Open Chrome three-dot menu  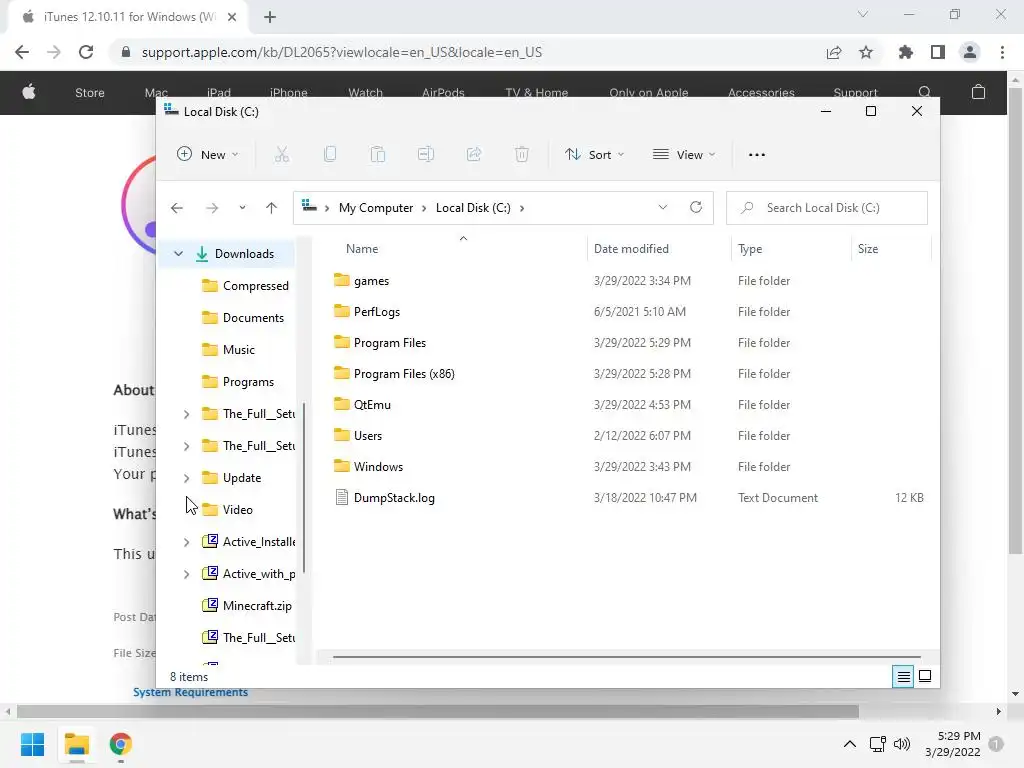pyautogui.click(x=1002, y=52)
